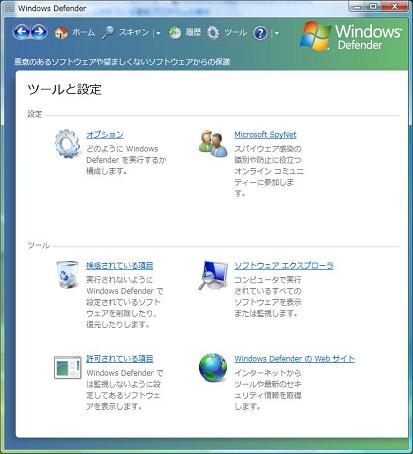
Task: Click the large Options gear icon
Action: 68,144
